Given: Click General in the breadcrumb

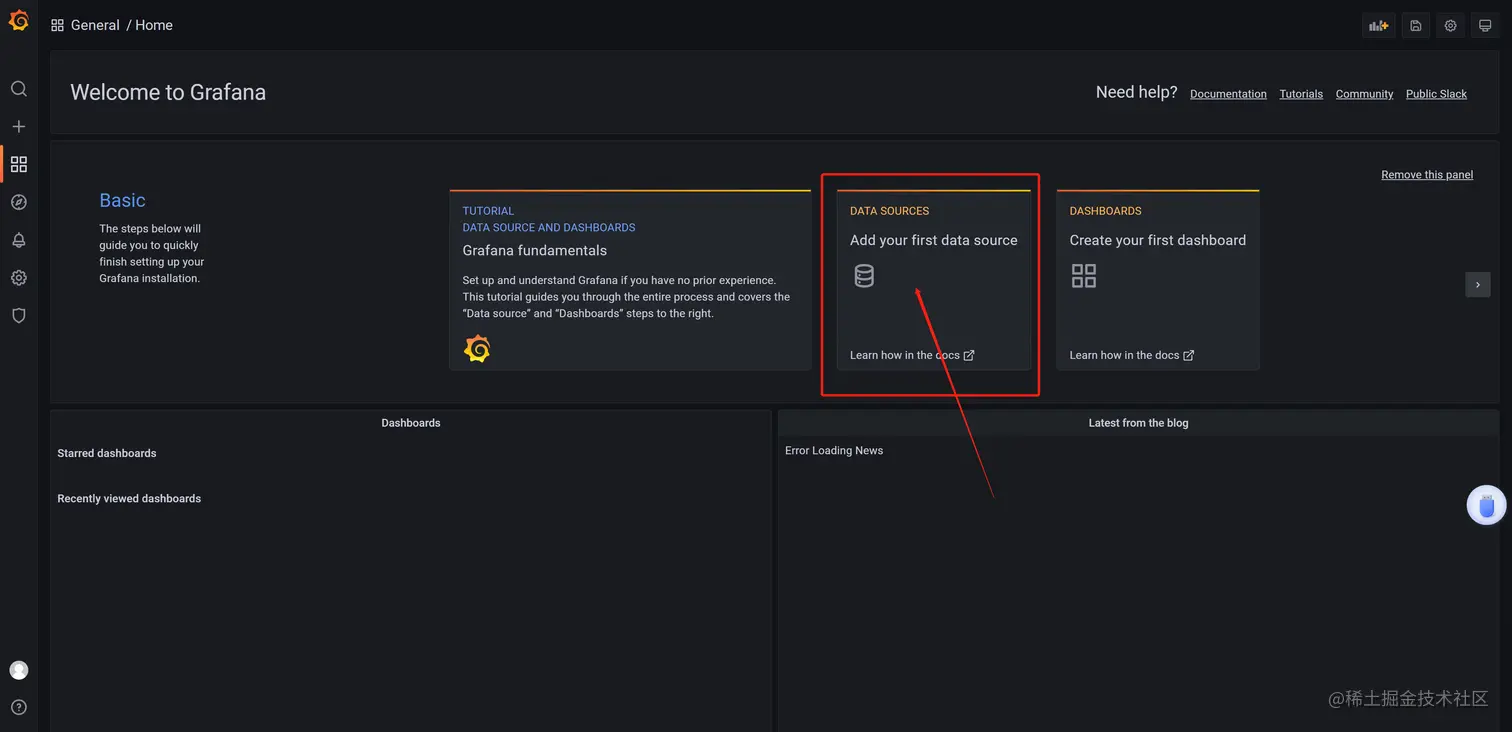Looking at the screenshot, I should click(x=95, y=26).
